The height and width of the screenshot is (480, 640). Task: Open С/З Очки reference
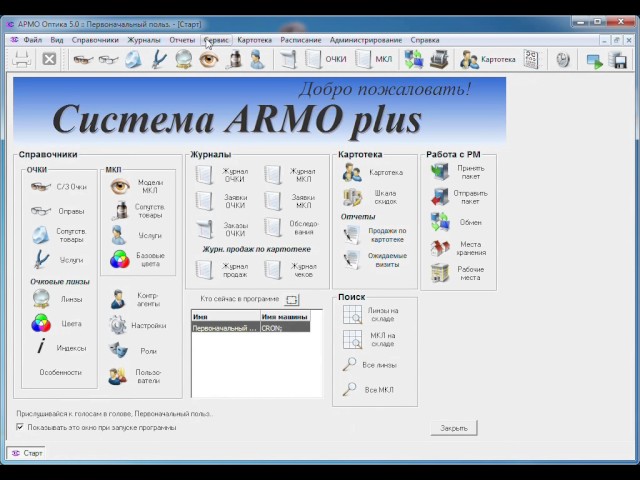(59, 187)
